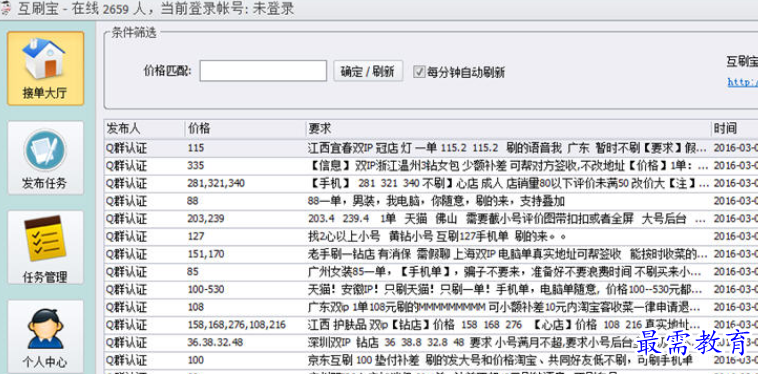This screenshot has height=374, width=758.
Task: Select the row priced 158,168,276,108,216
Action: (x=431, y=325)
